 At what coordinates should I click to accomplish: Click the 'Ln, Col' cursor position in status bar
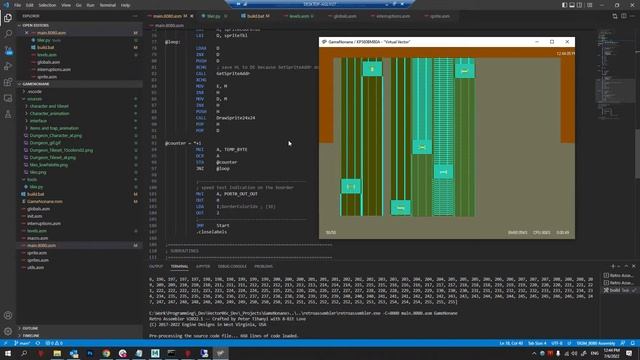click(x=511, y=343)
